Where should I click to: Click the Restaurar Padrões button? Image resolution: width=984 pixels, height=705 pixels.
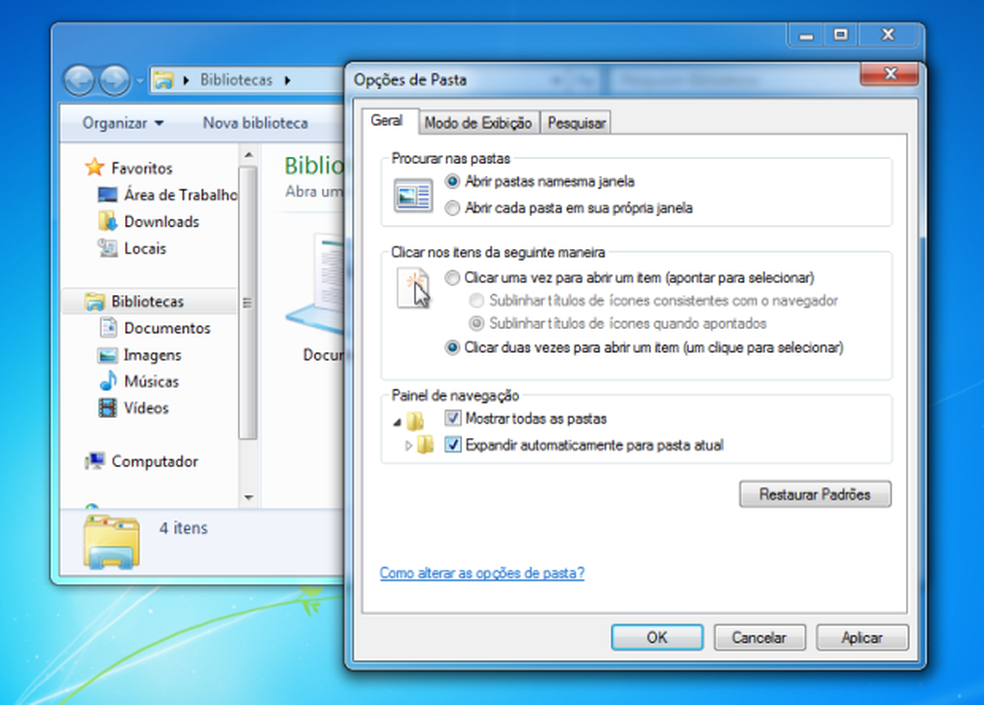tap(814, 494)
